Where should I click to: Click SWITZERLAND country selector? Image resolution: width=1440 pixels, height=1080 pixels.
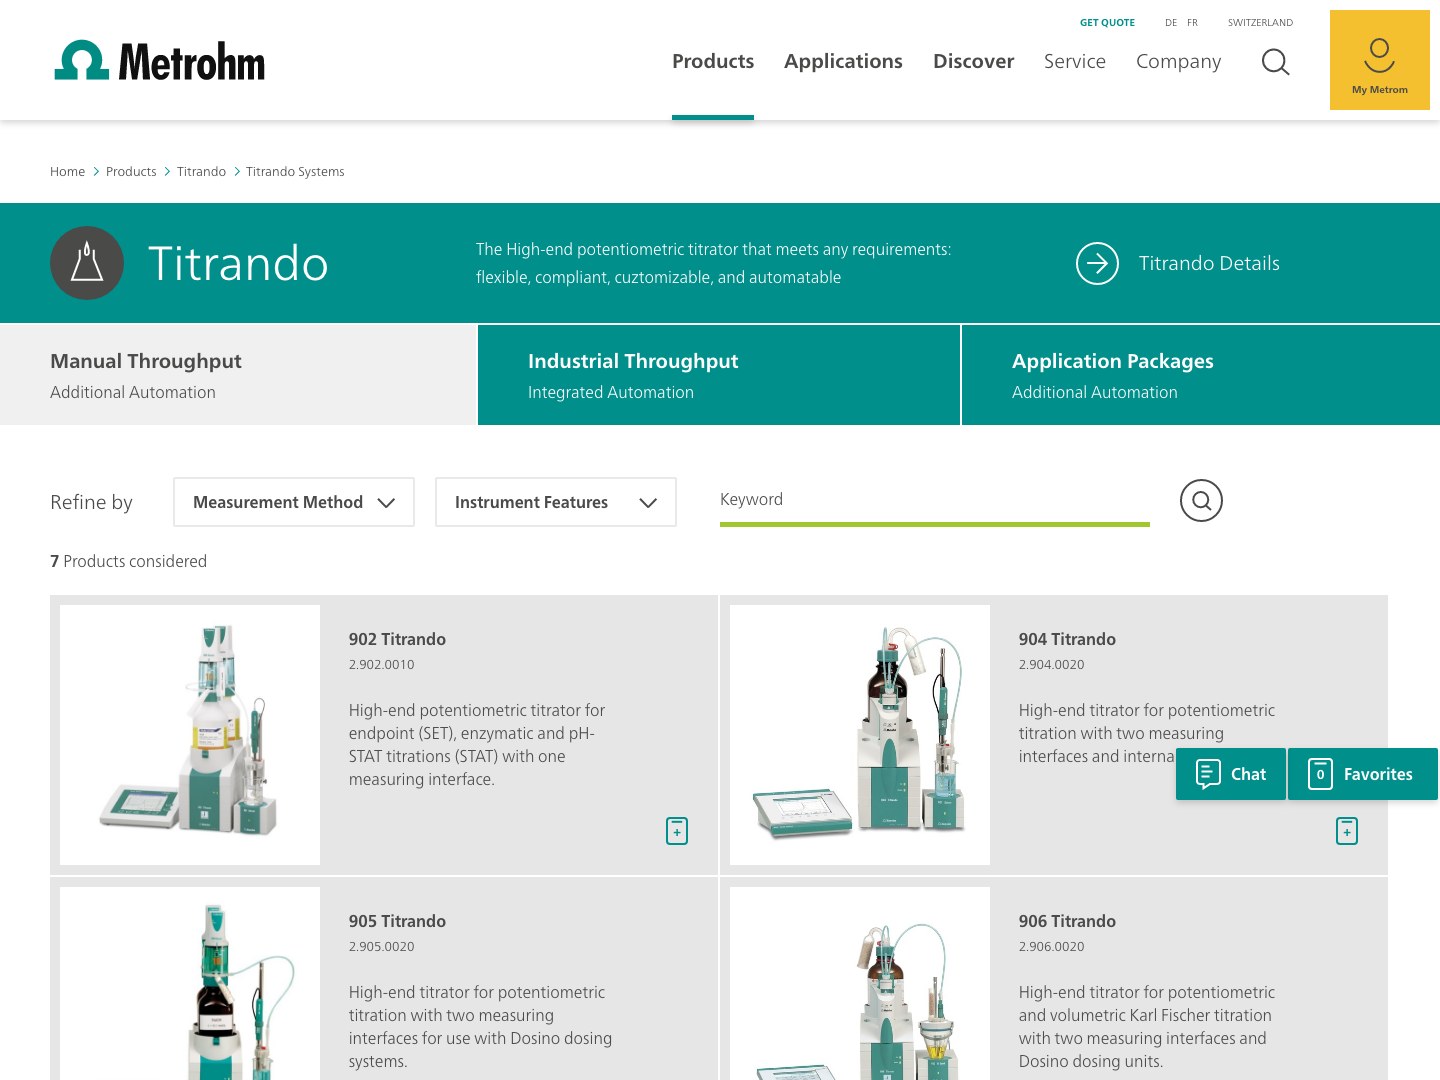click(1260, 22)
